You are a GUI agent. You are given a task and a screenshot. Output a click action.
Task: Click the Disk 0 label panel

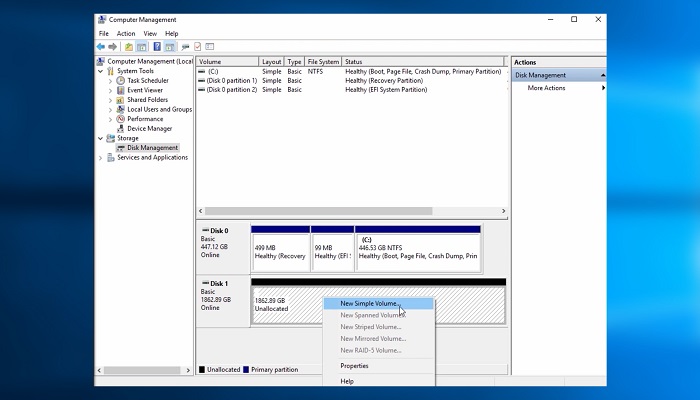tap(223, 248)
